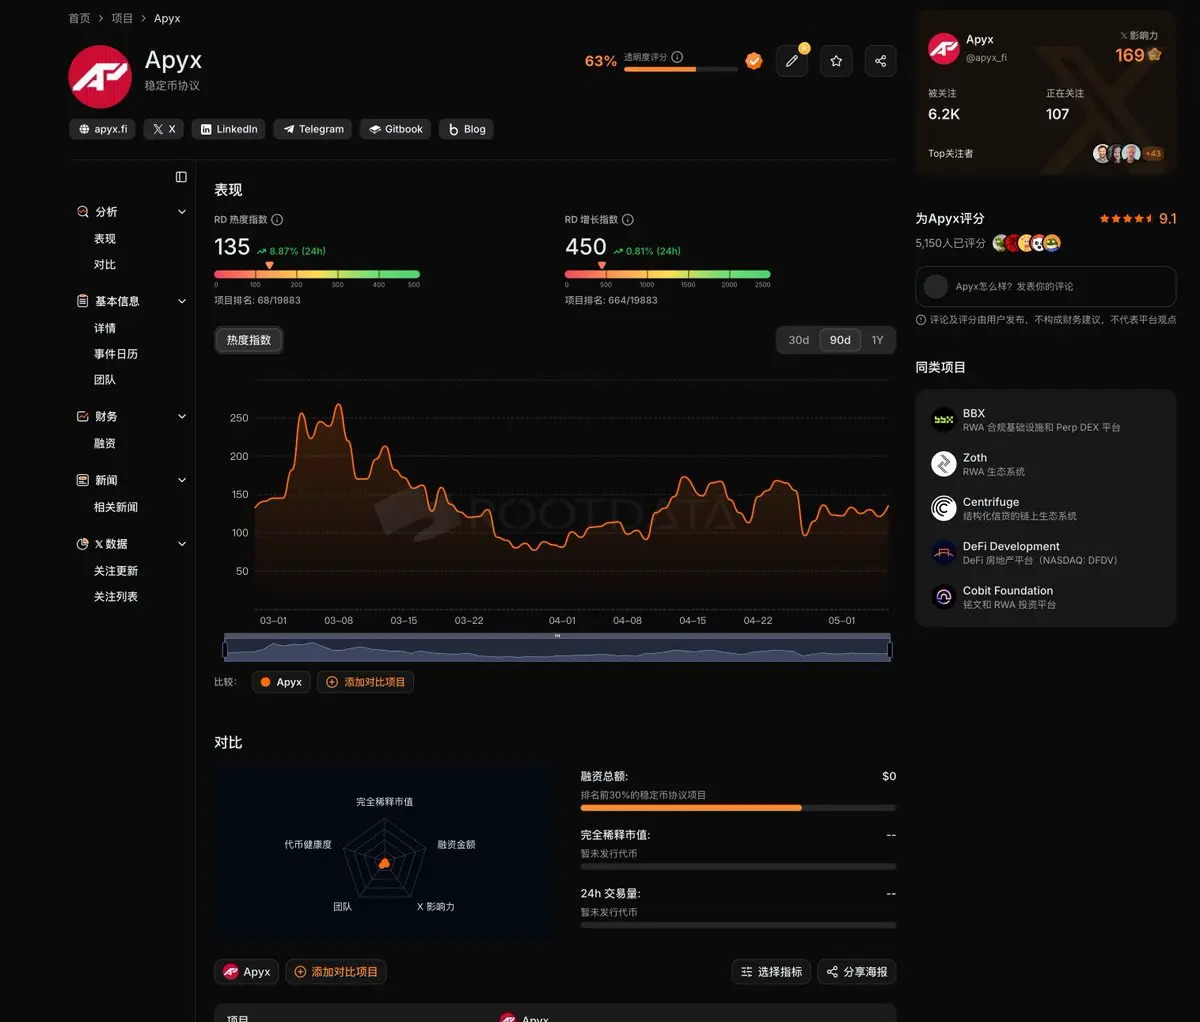Open 详情 in sidebar
Screen dimensions: 1200x1022
click(x=105, y=328)
